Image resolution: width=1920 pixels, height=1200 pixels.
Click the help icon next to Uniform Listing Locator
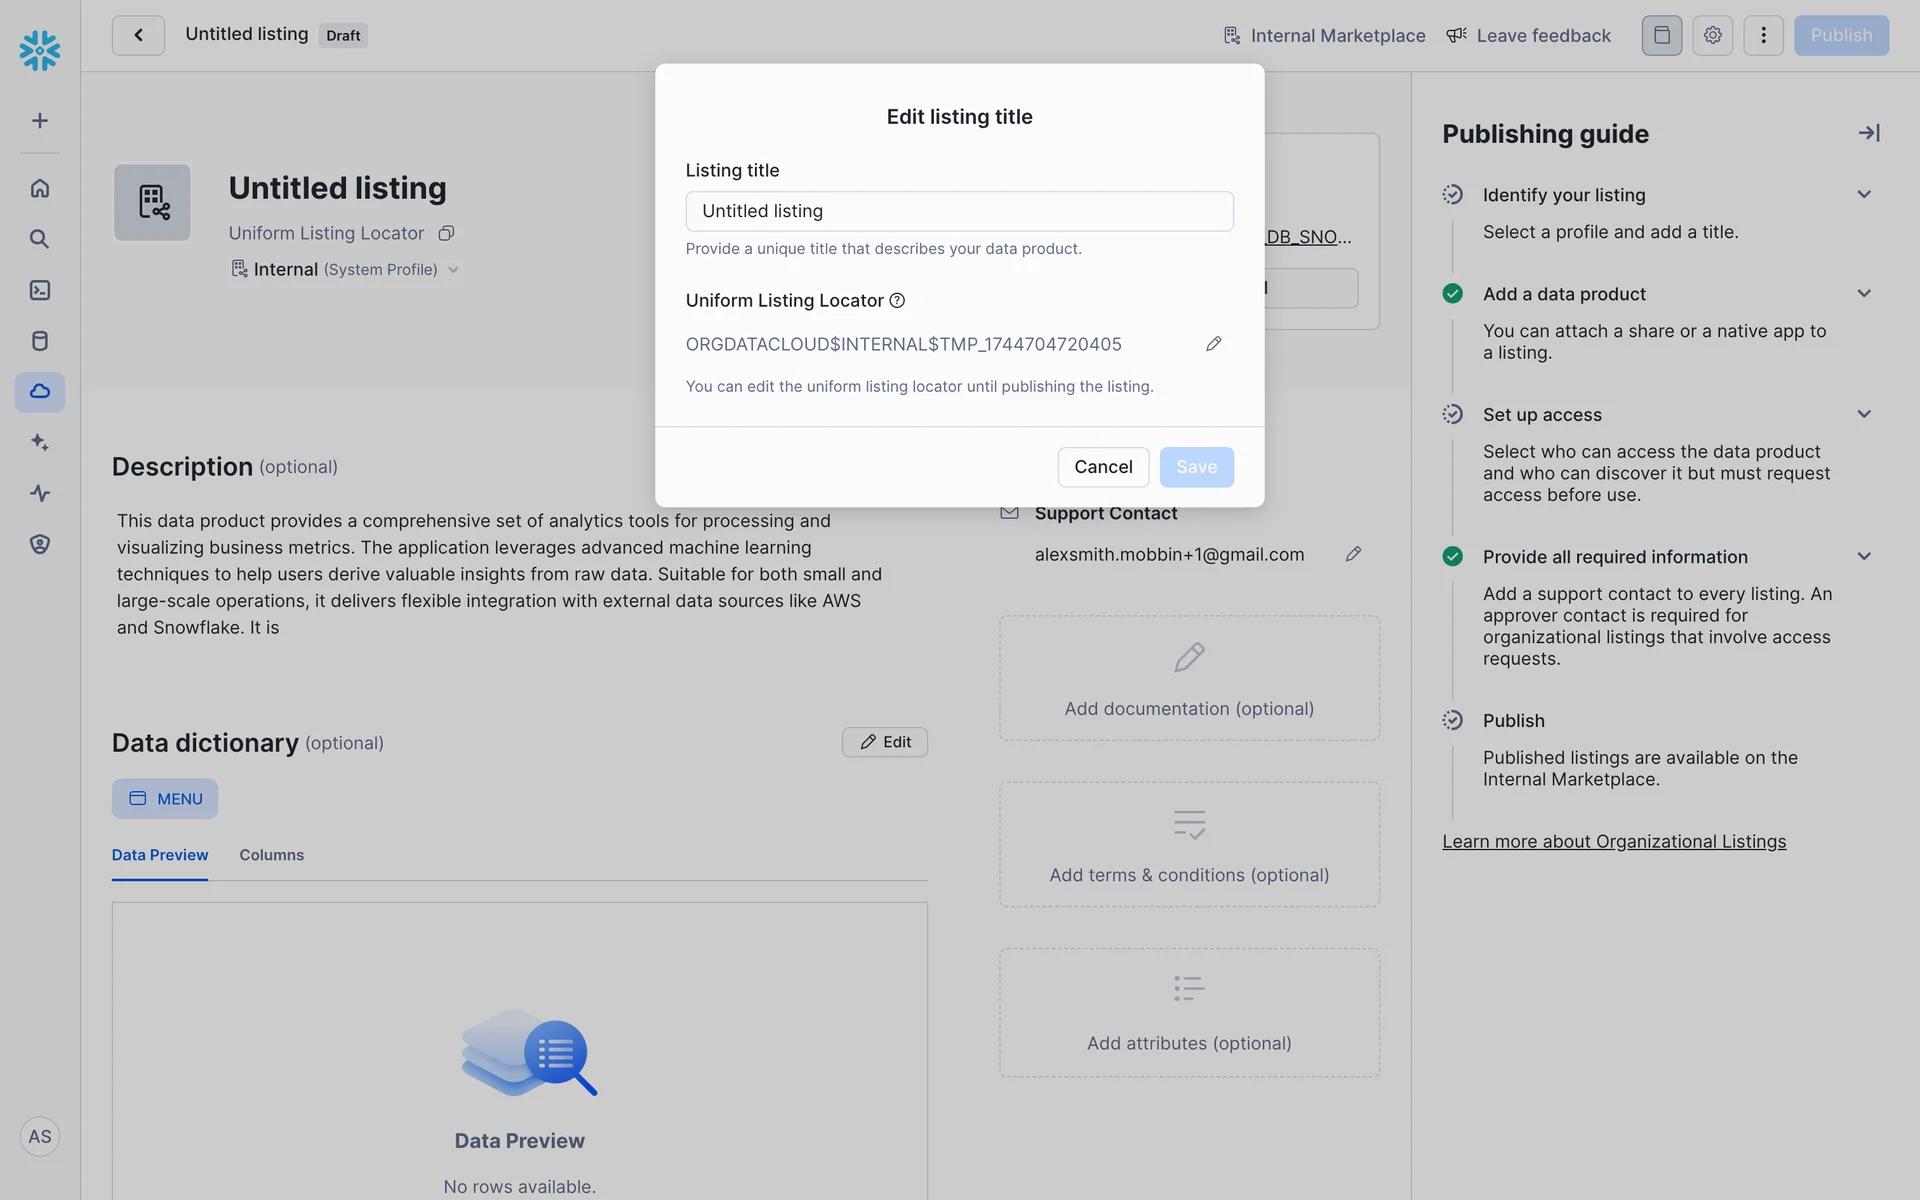pos(897,301)
